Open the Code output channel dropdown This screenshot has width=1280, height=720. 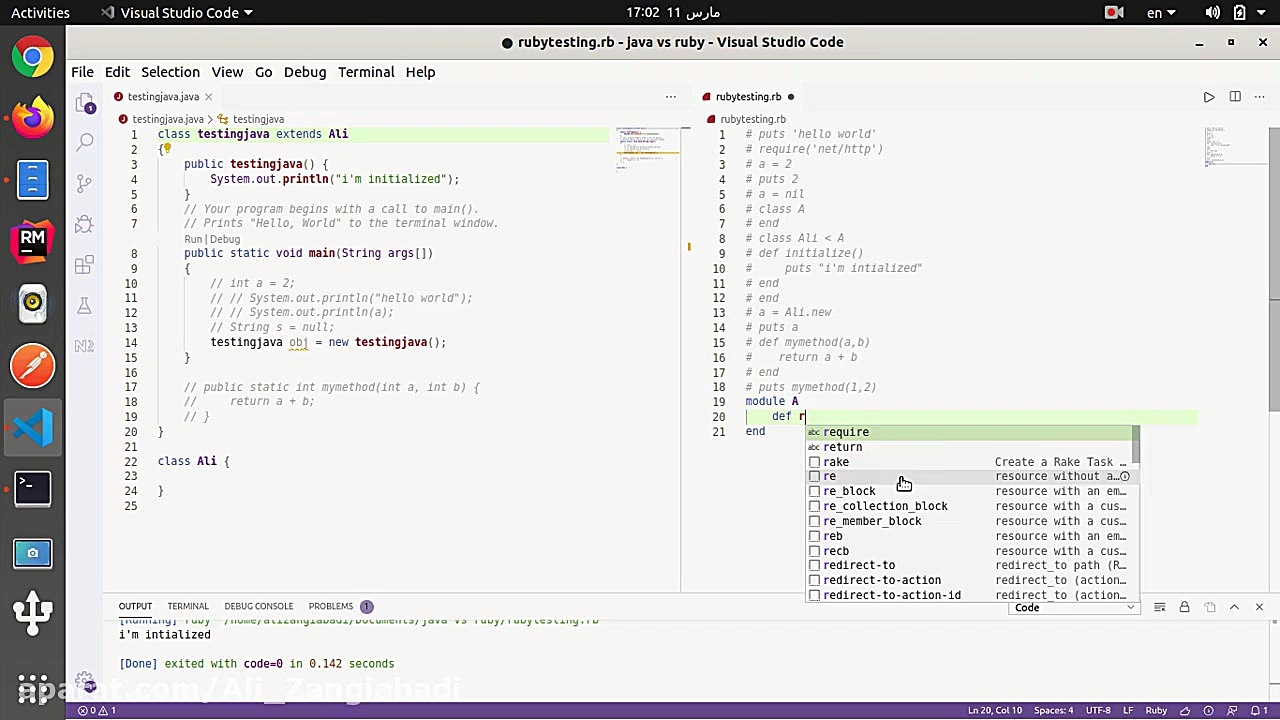pos(1074,607)
